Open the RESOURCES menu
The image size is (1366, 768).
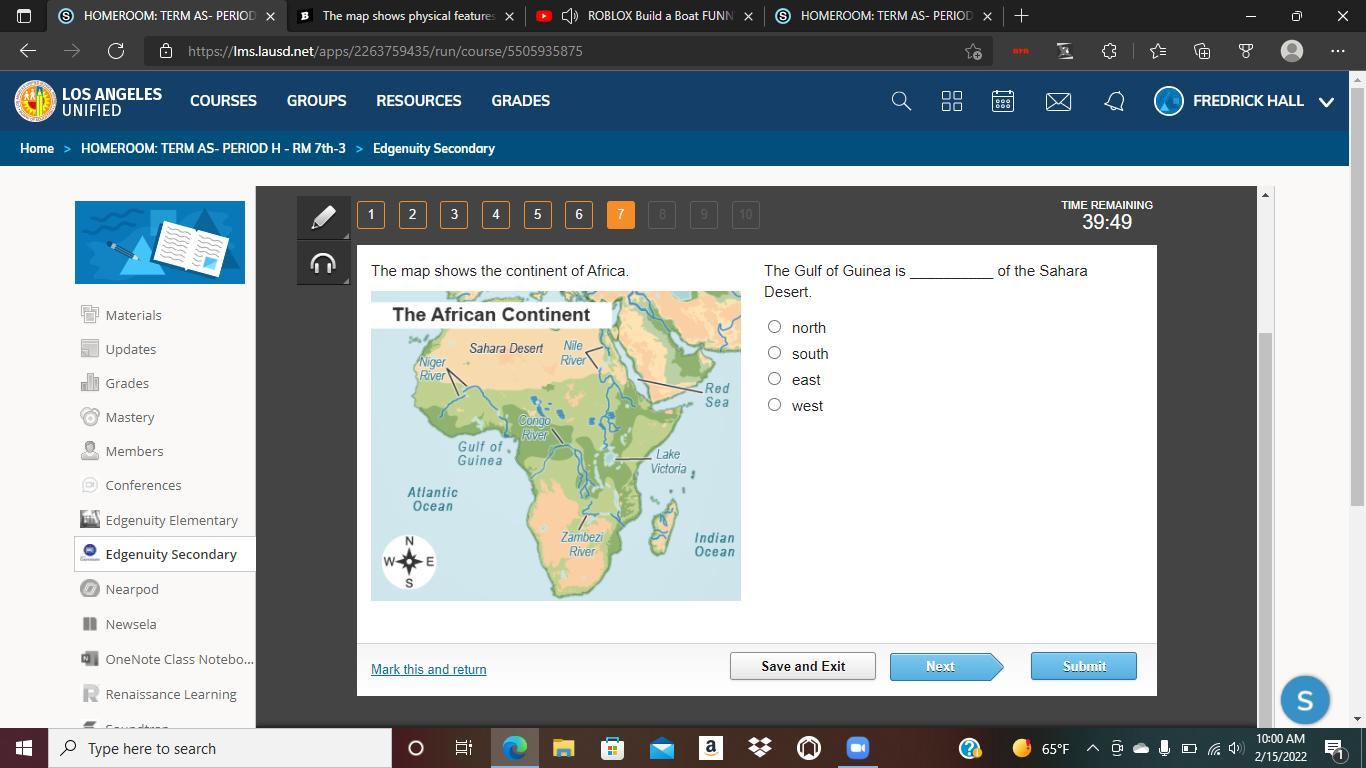[418, 101]
